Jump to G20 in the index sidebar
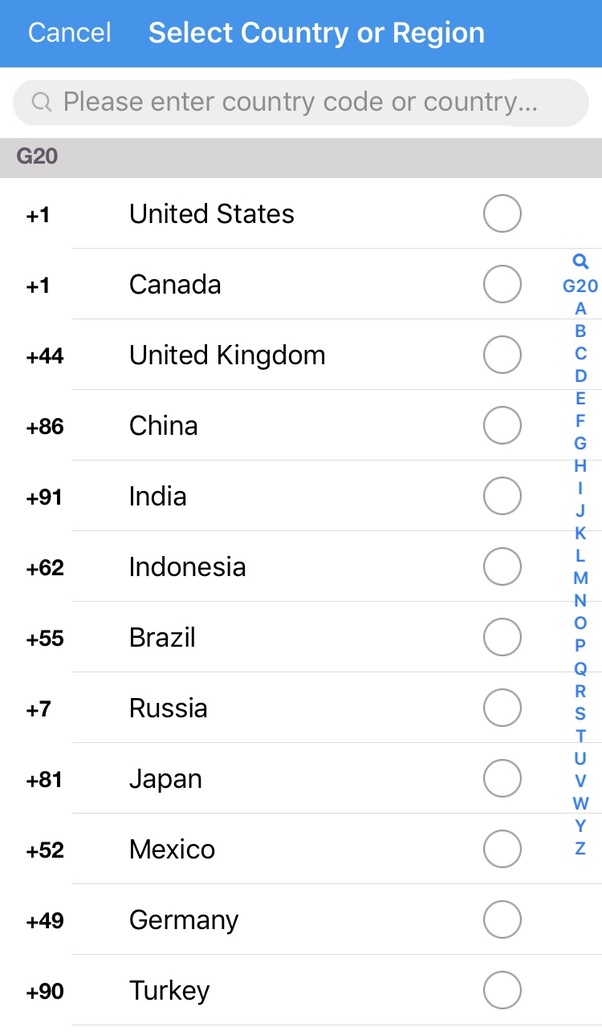The image size is (602, 1035). pos(580,286)
